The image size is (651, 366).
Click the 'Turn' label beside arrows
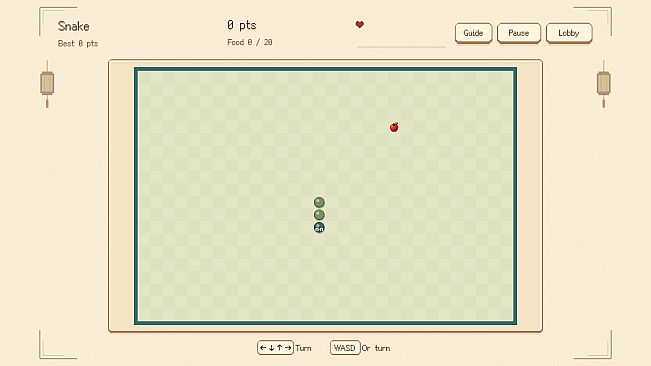click(303, 348)
